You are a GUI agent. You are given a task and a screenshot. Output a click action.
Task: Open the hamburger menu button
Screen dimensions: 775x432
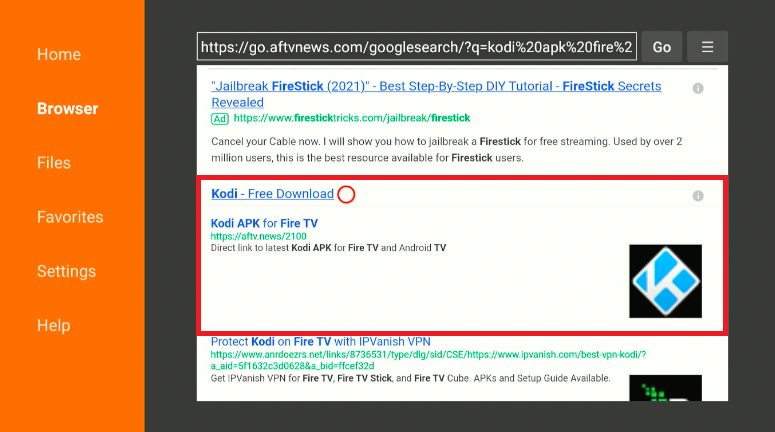tap(707, 47)
